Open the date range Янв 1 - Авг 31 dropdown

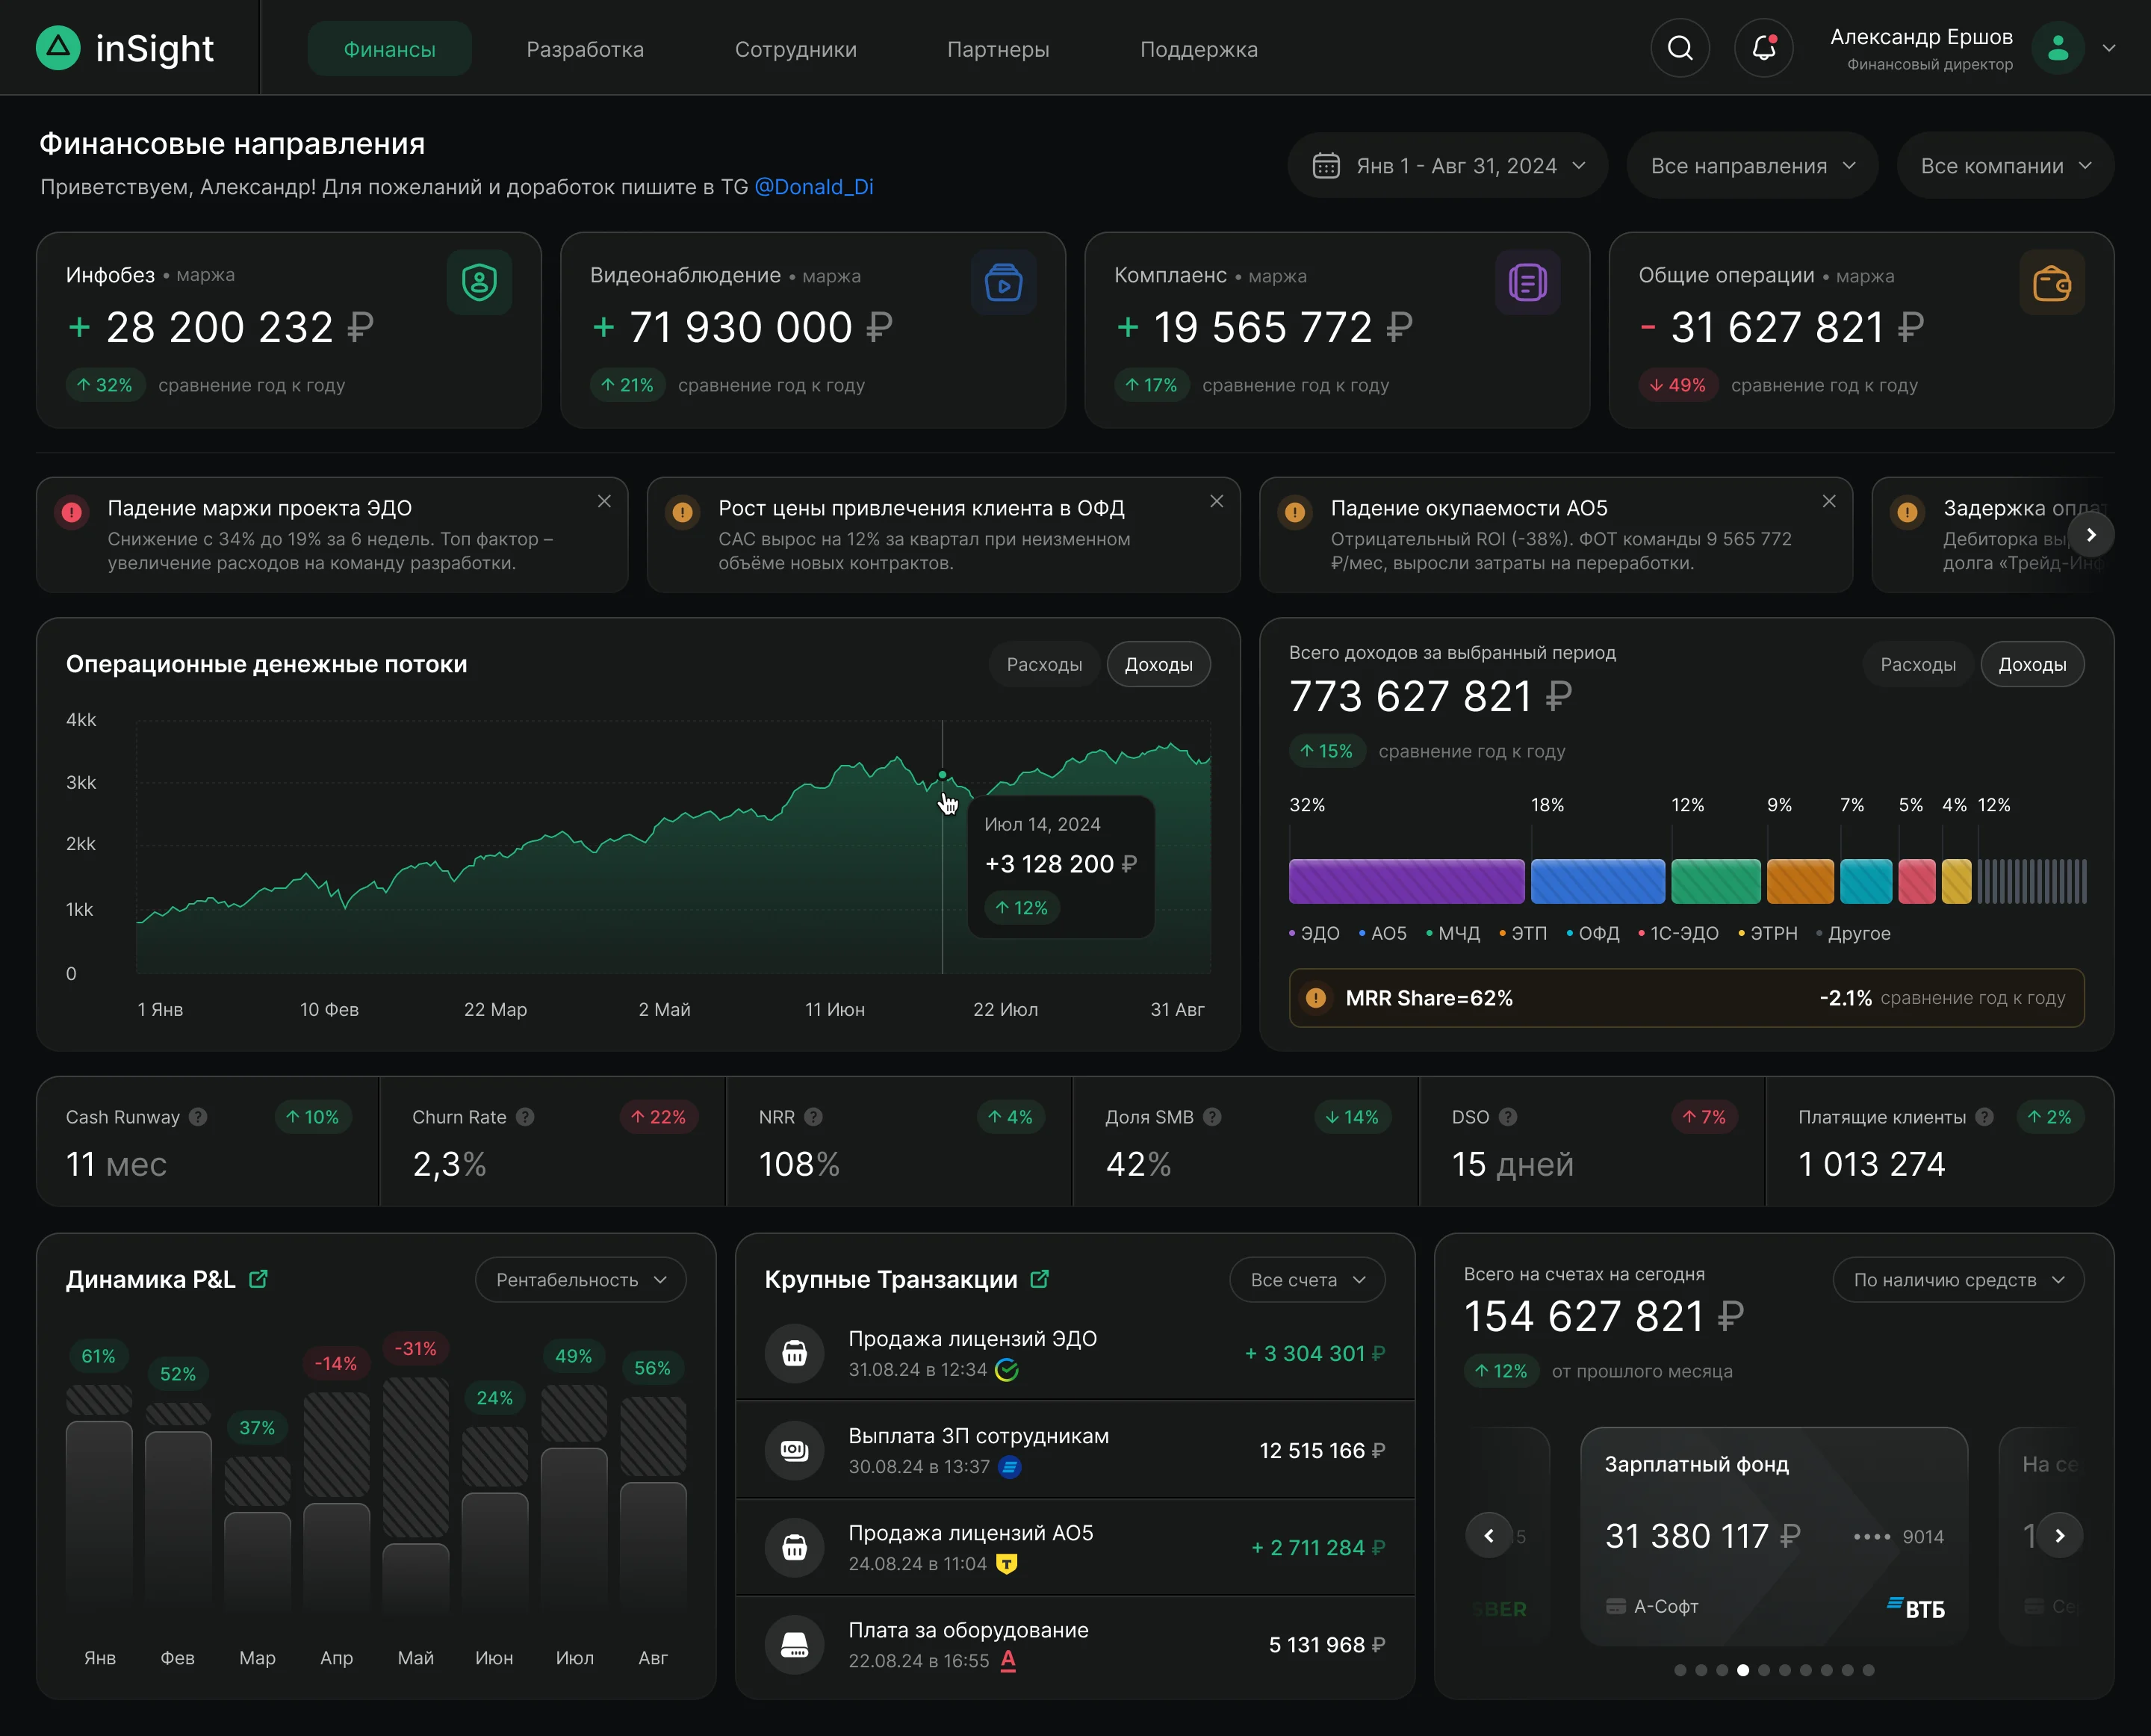click(x=1447, y=166)
